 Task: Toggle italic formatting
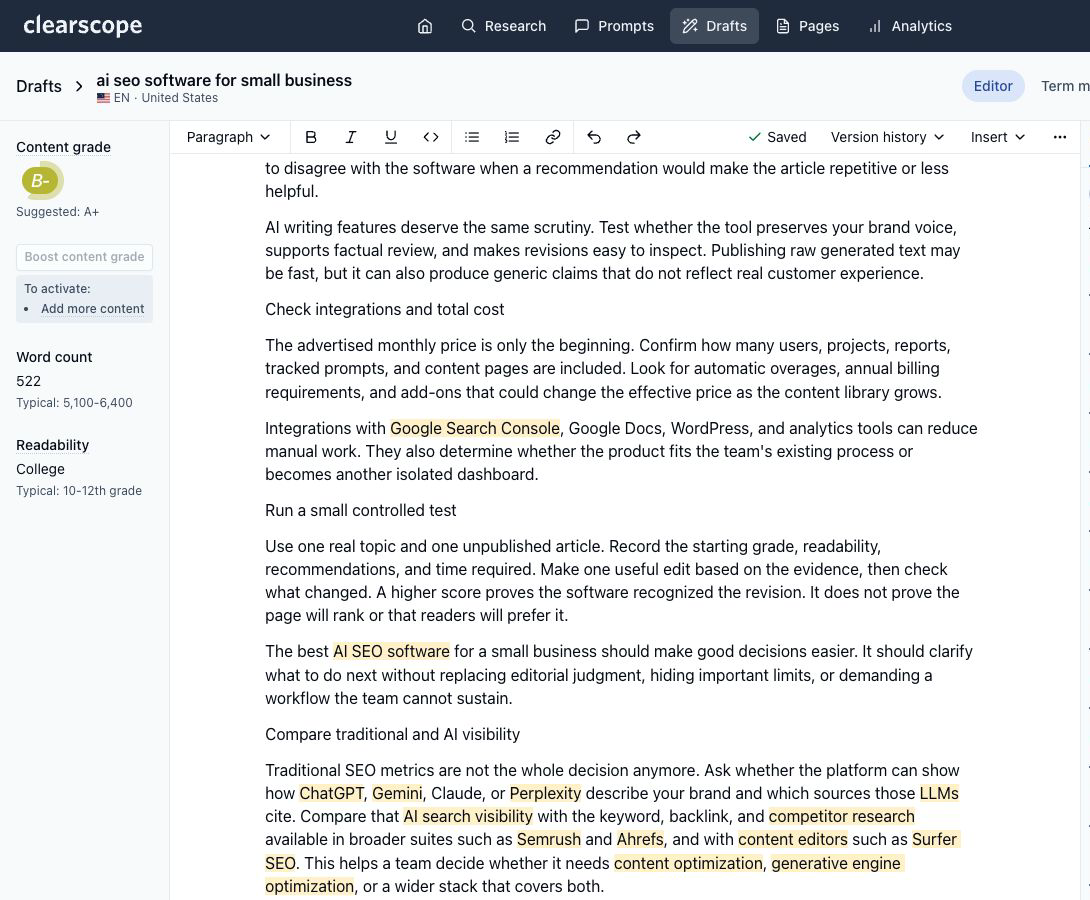point(350,137)
